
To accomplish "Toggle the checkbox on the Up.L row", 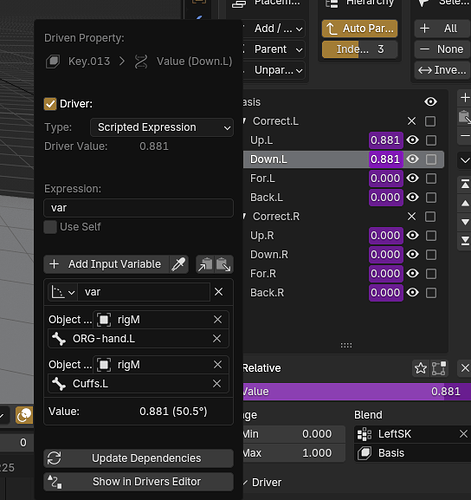I will [431, 140].
